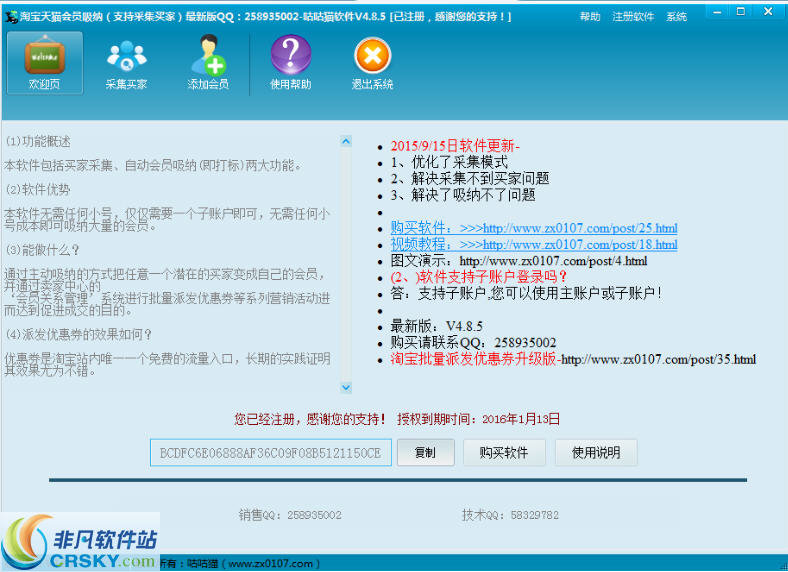Click the 购买软件 button
The height and width of the screenshot is (572, 788).
point(504,452)
